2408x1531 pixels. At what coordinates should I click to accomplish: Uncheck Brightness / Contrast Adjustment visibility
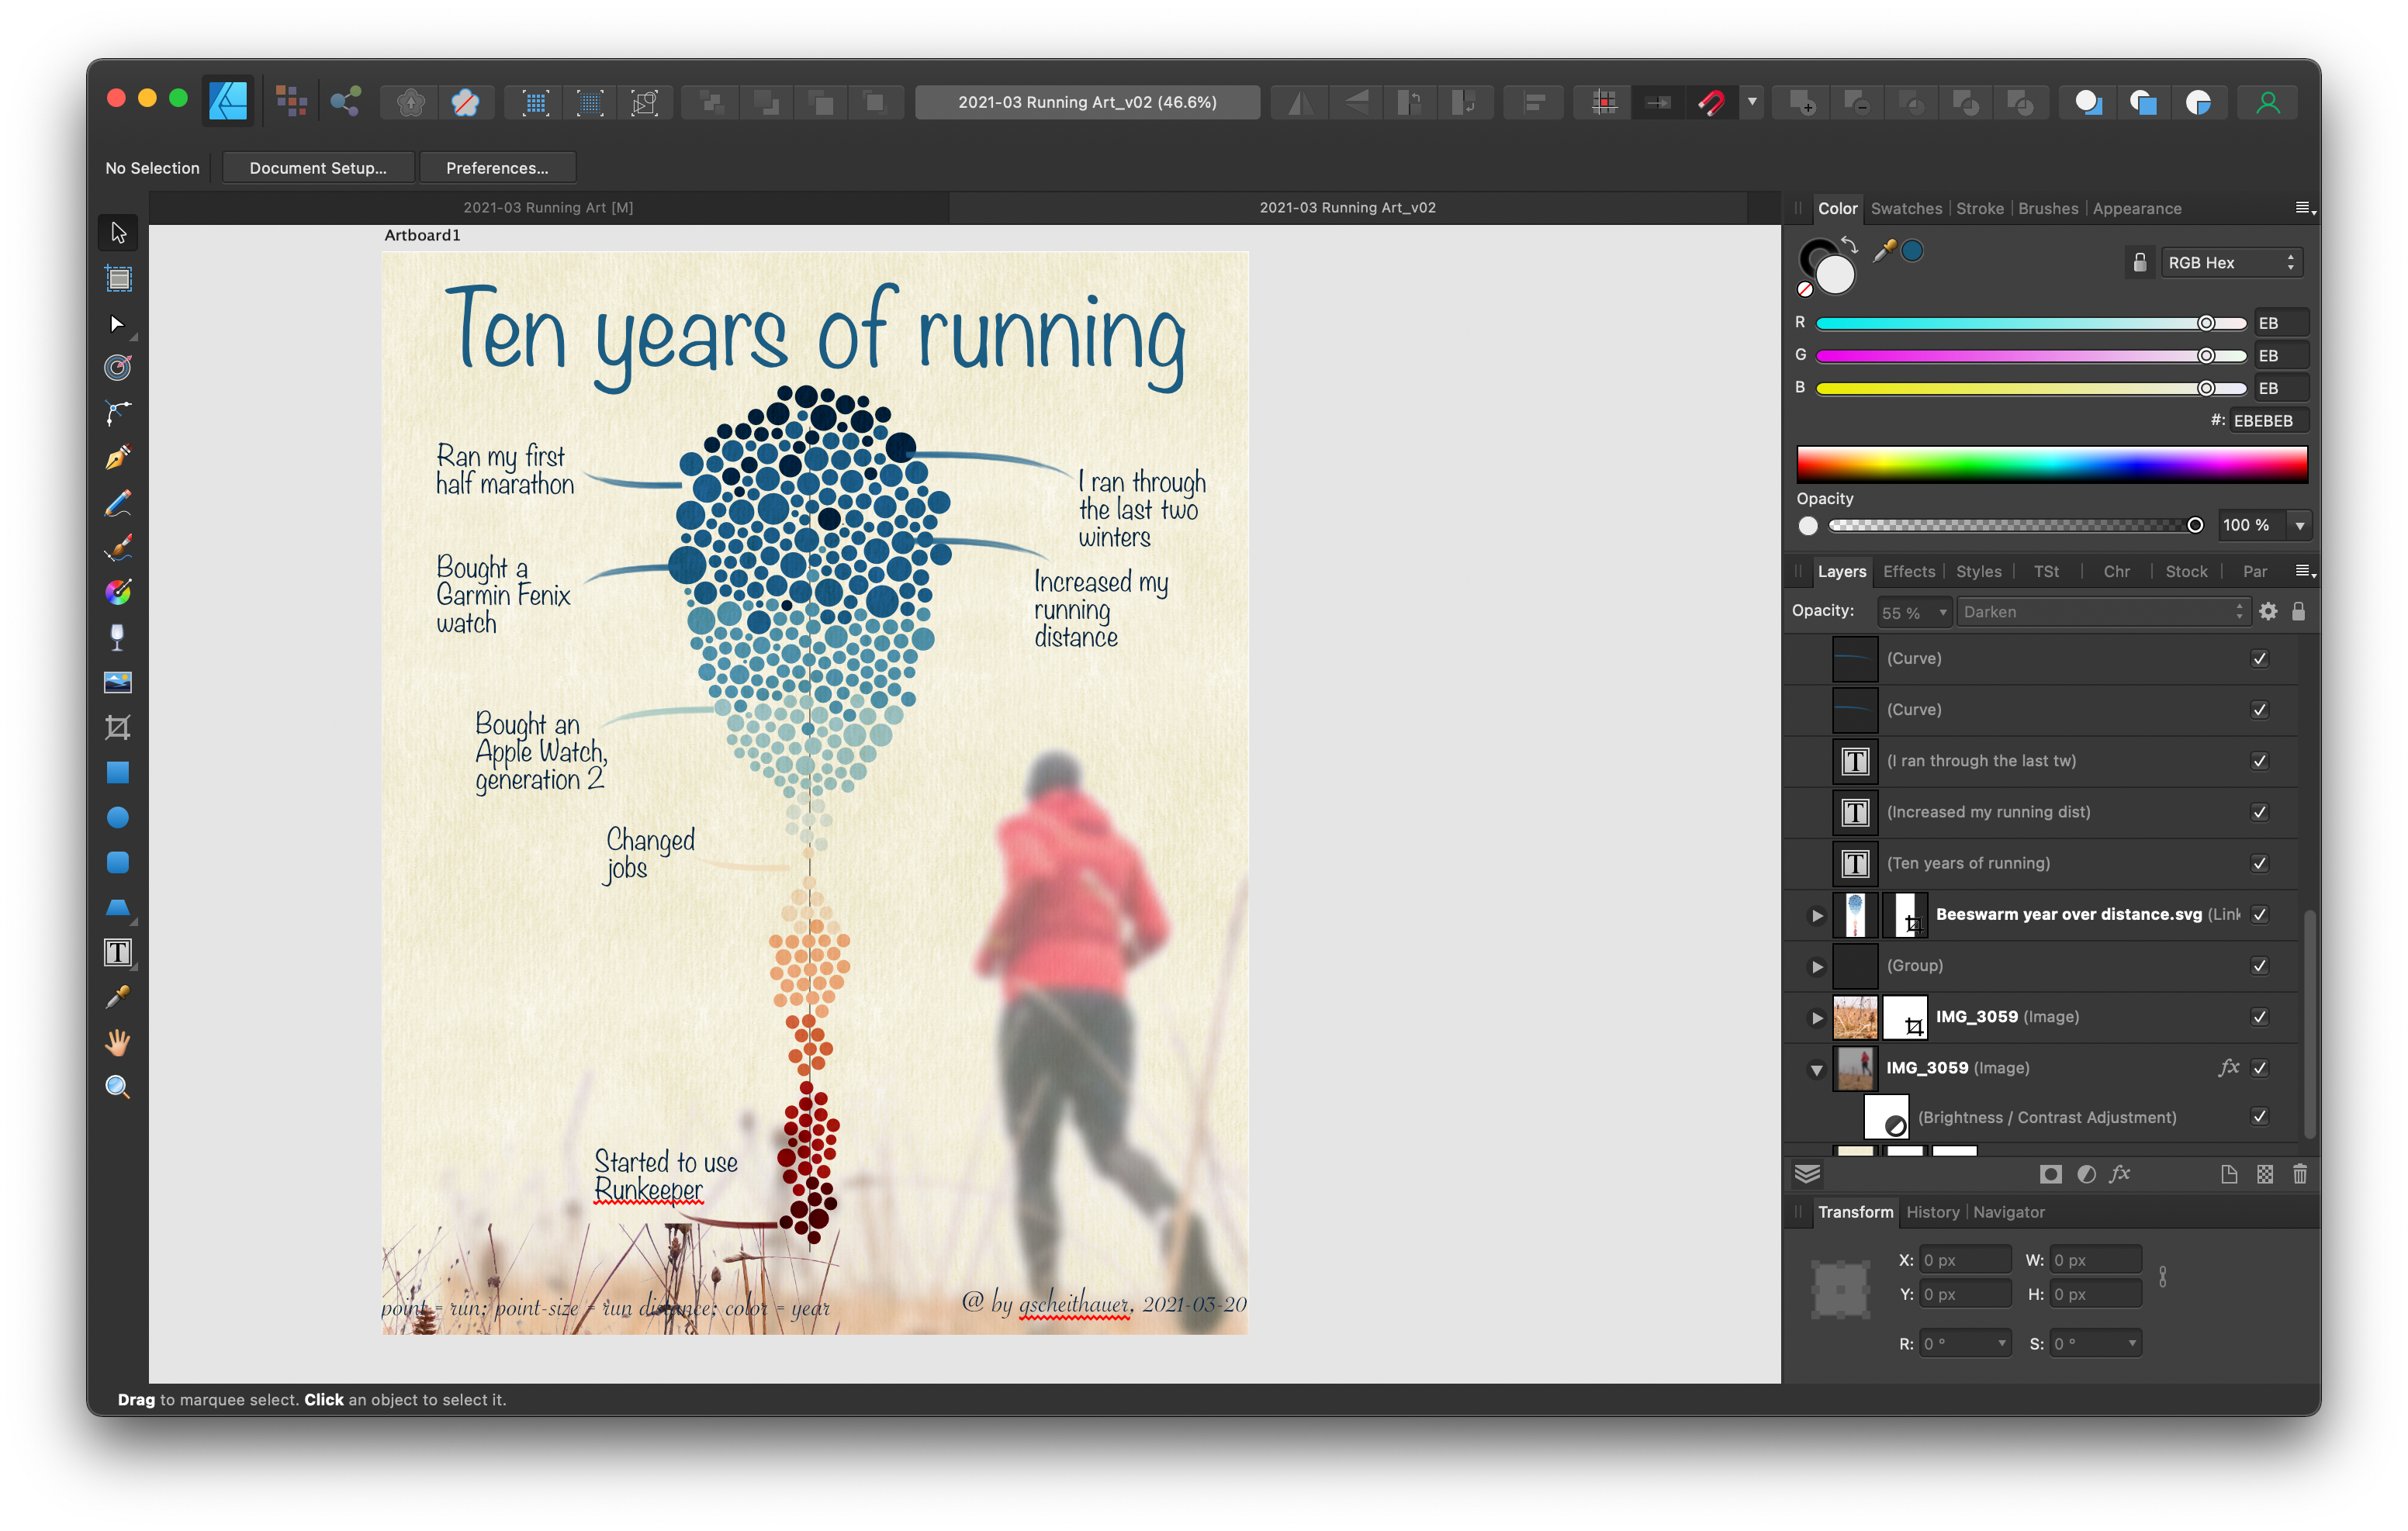click(x=2259, y=1116)
